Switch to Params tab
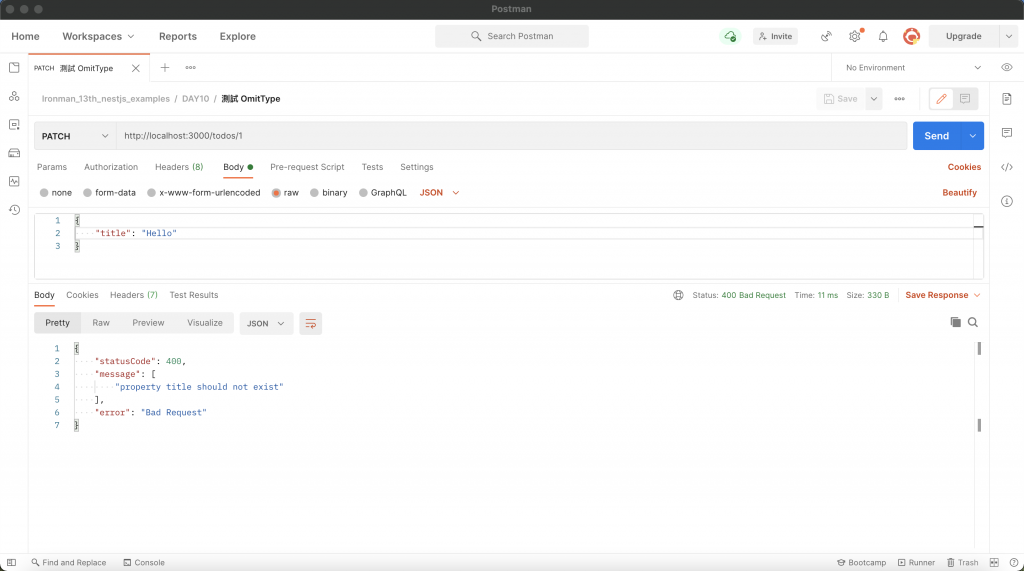The image size is (1024, 571). (52, 167)
